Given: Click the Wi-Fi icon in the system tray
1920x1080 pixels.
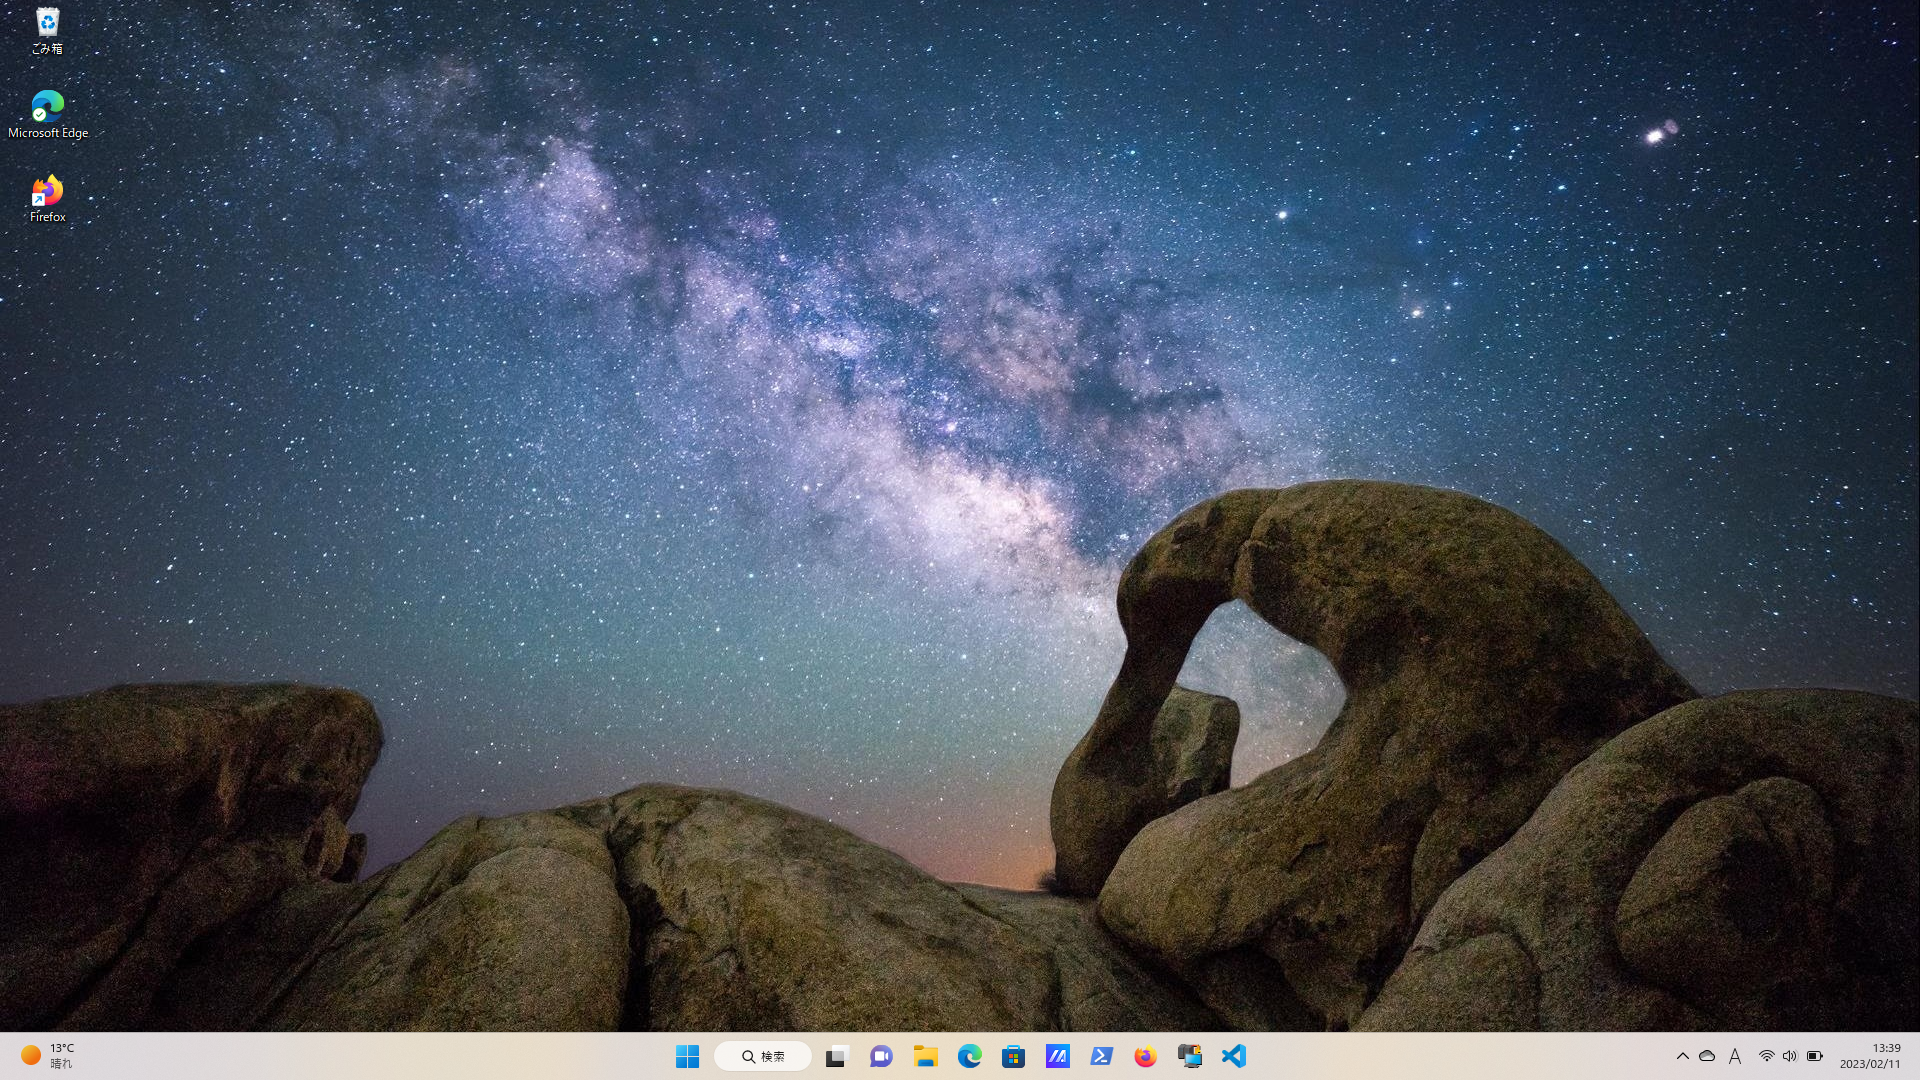Looking at the screenshot, I should coord(1765,1056).
